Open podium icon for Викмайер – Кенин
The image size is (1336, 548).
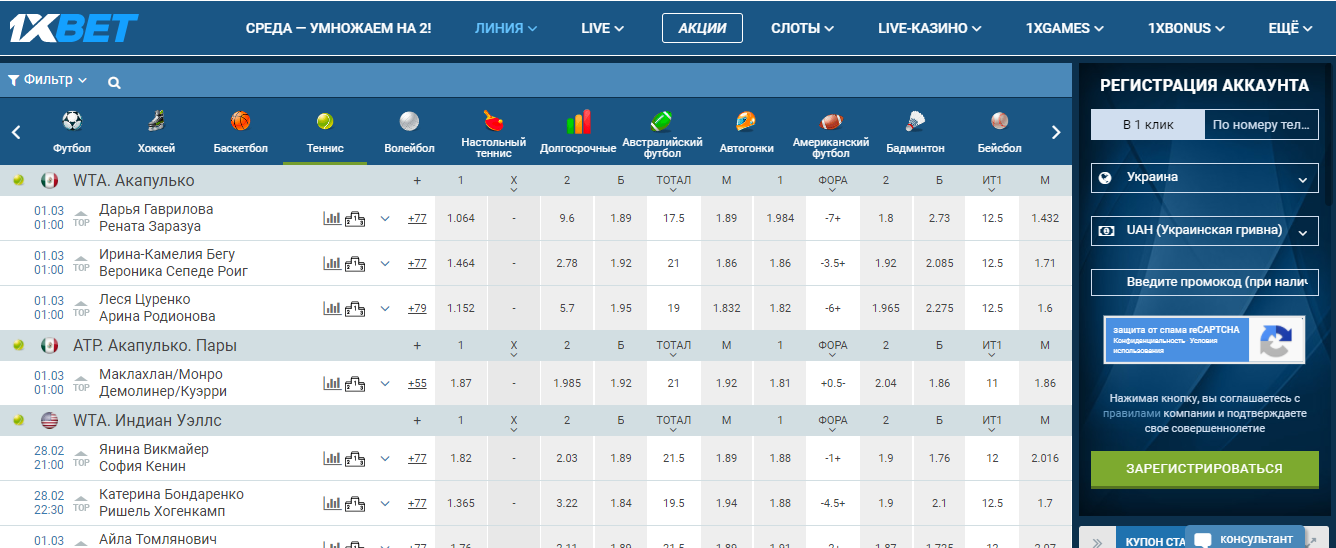pyautogui.click(x=355, y=458)
